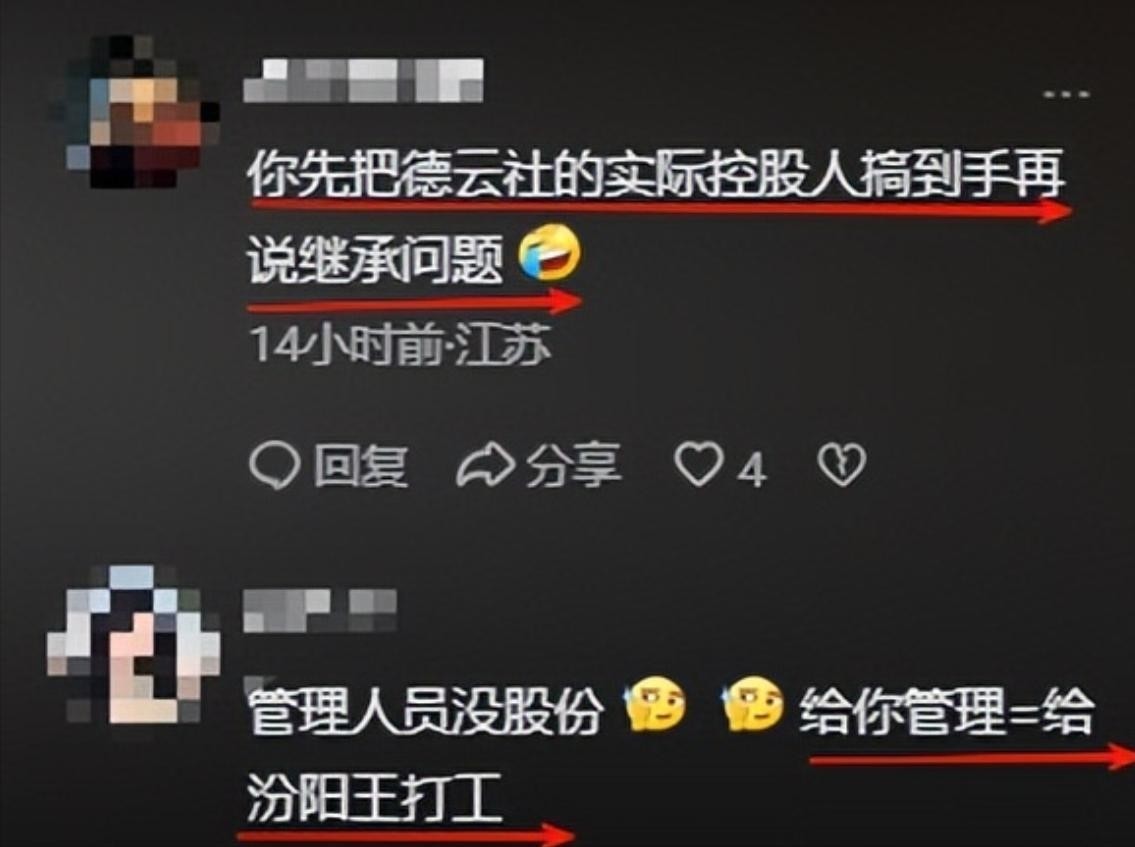Click the reply speech bubble icon

(274, 465)
